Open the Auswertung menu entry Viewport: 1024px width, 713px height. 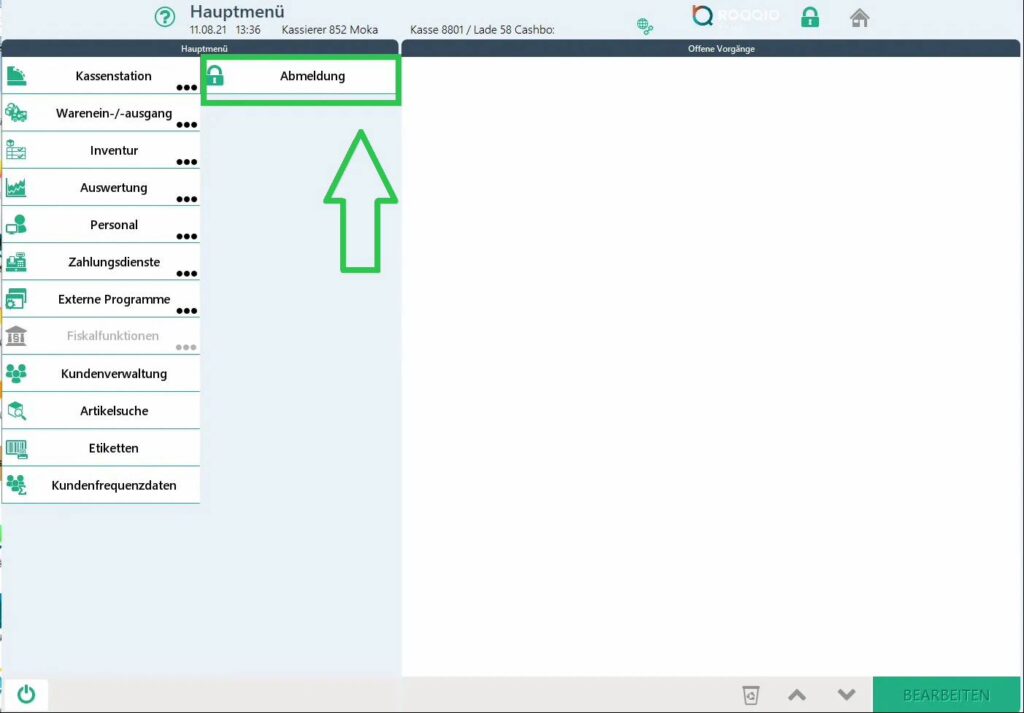coord(113,188)
